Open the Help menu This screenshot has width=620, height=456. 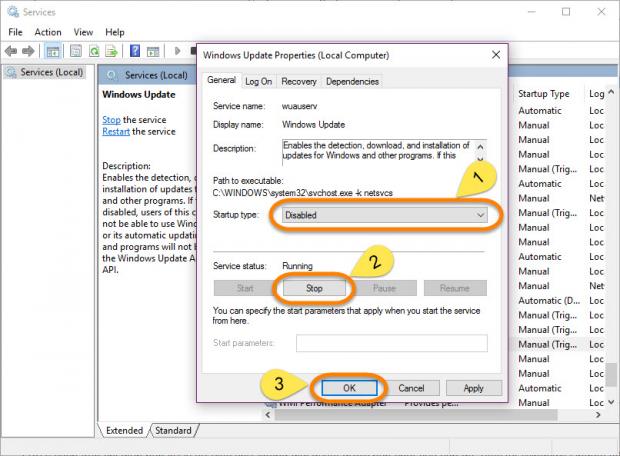(115, 32)
